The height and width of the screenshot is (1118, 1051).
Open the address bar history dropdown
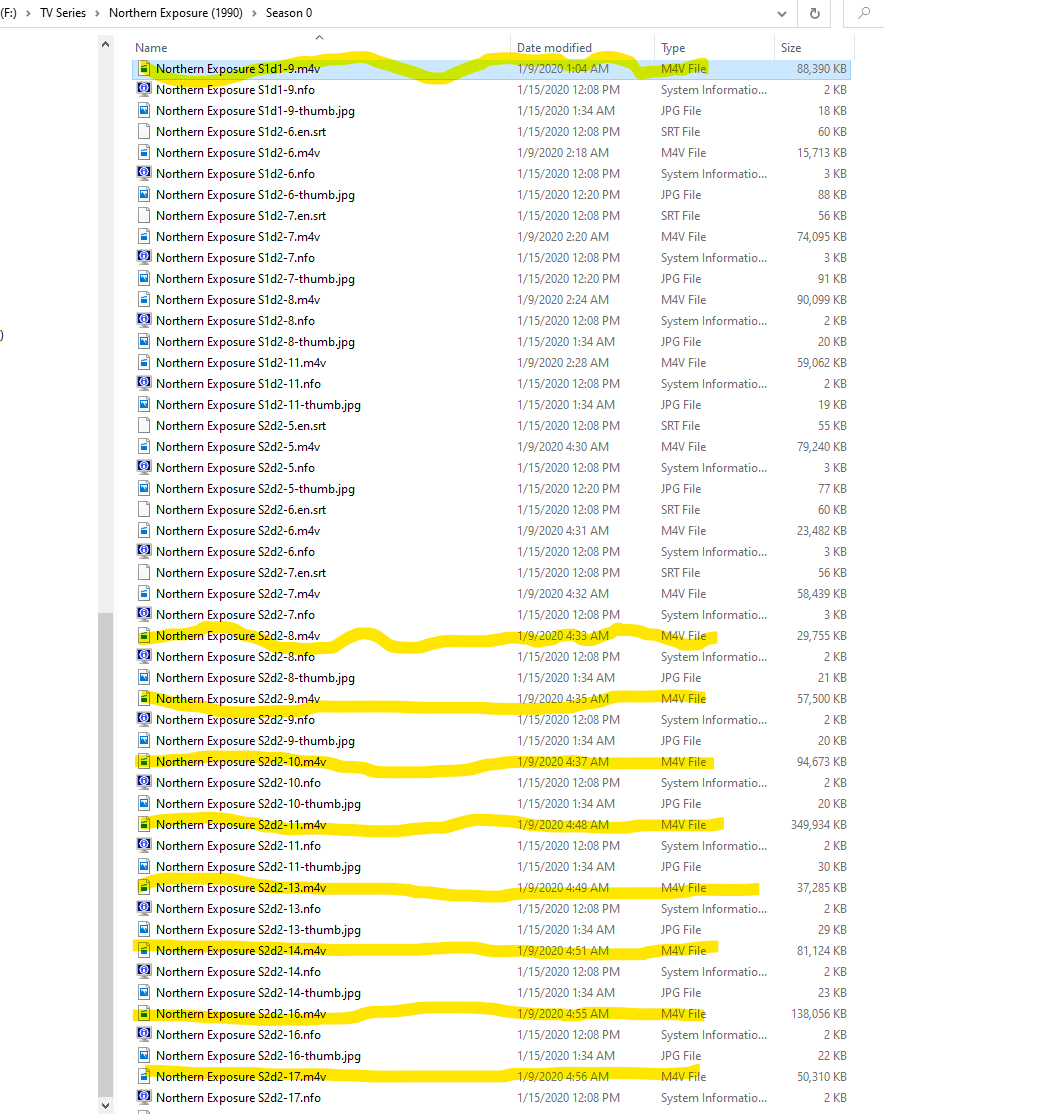(x=781, y=14)
